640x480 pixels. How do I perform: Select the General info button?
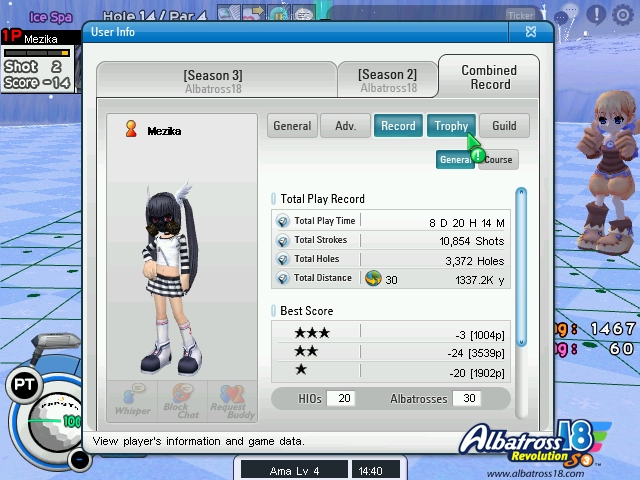pos(292,126)
